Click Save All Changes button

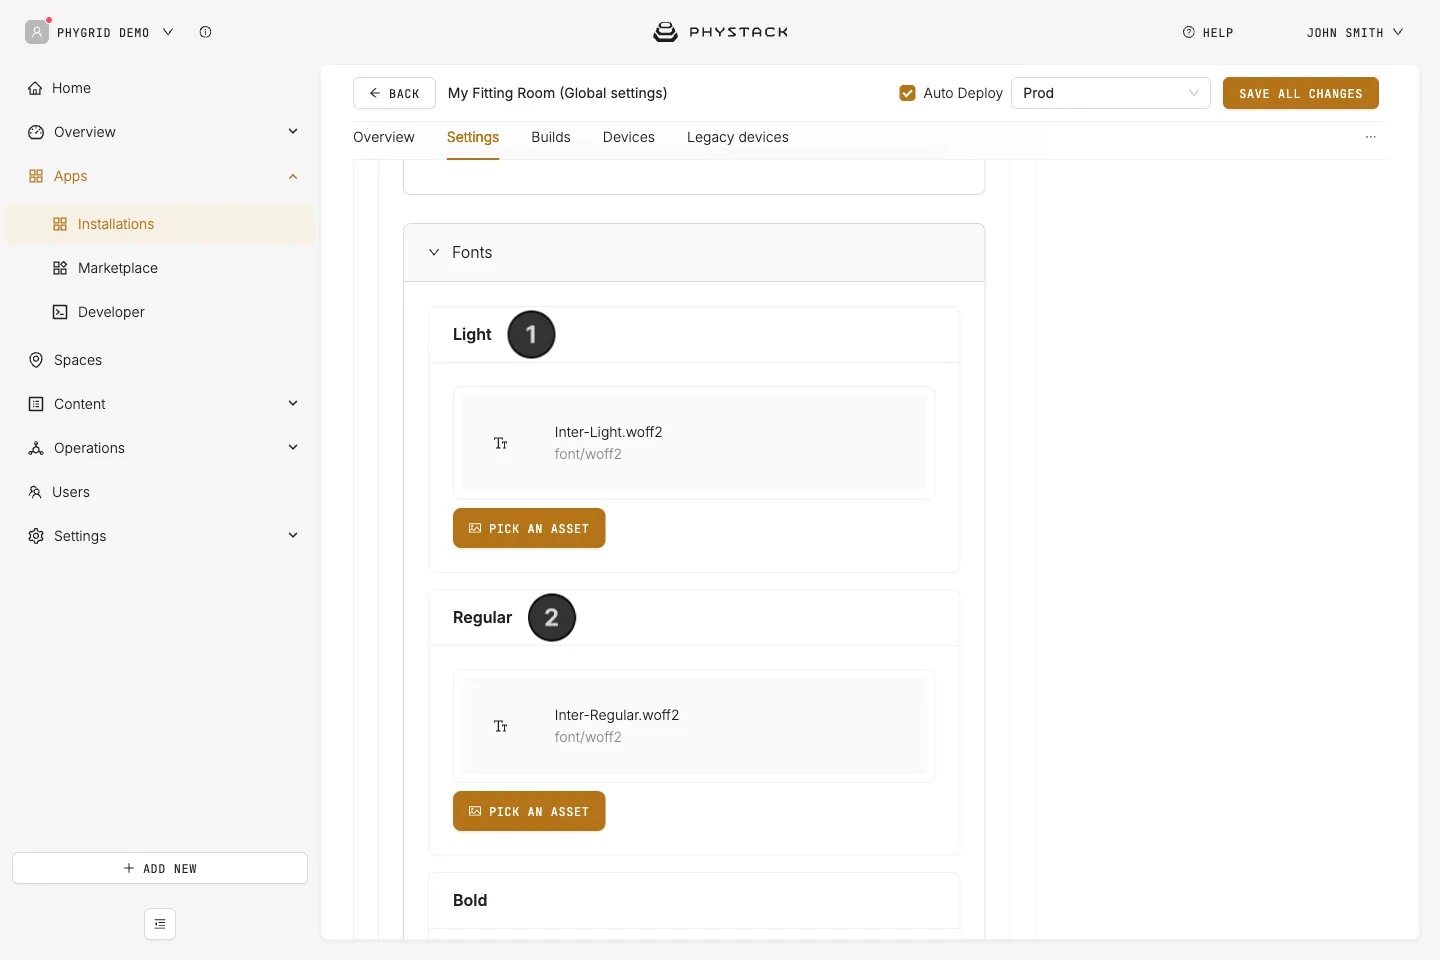pyautogui.click(x=1301, y=93)
